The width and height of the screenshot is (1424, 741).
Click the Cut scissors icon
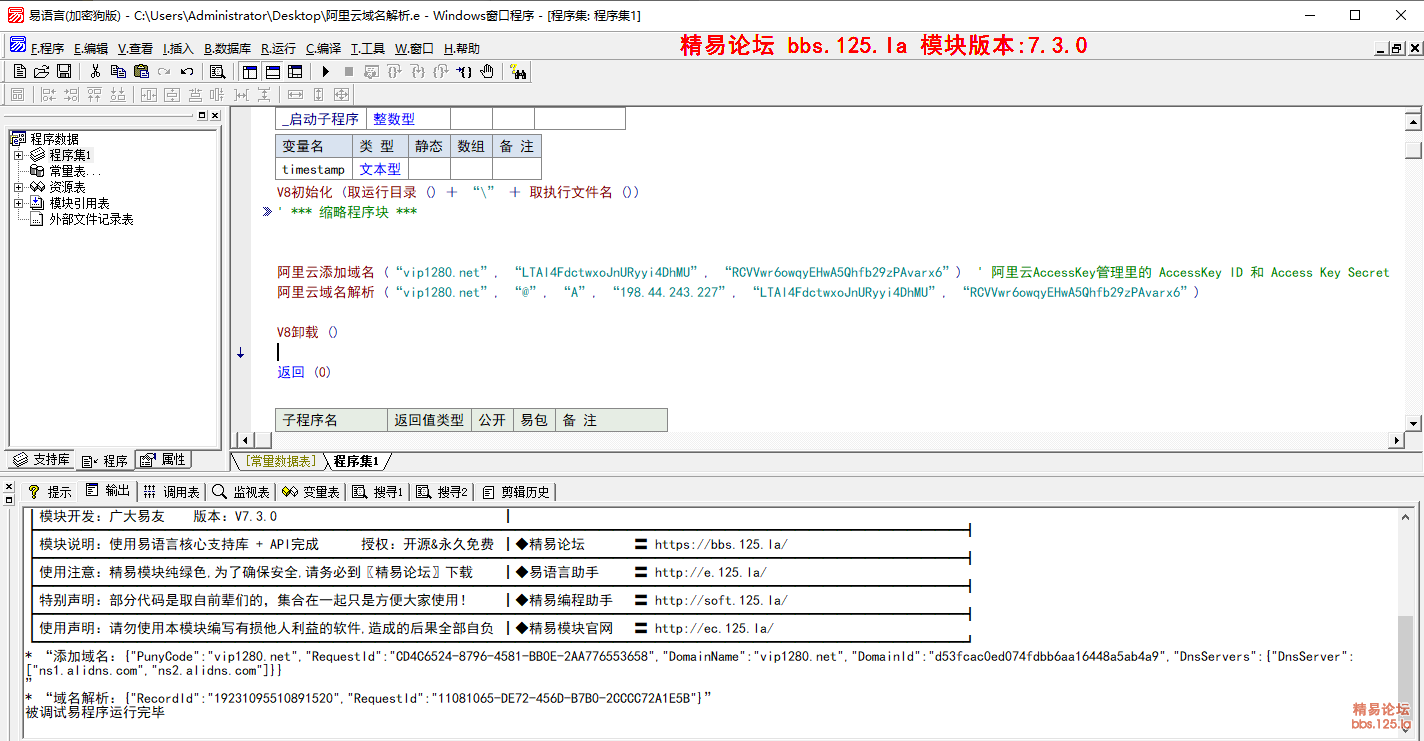coord(95,71)
